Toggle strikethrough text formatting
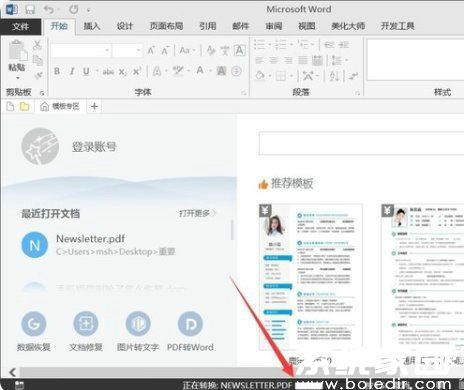This screenshot has height=390, width=464. point(108,71)
